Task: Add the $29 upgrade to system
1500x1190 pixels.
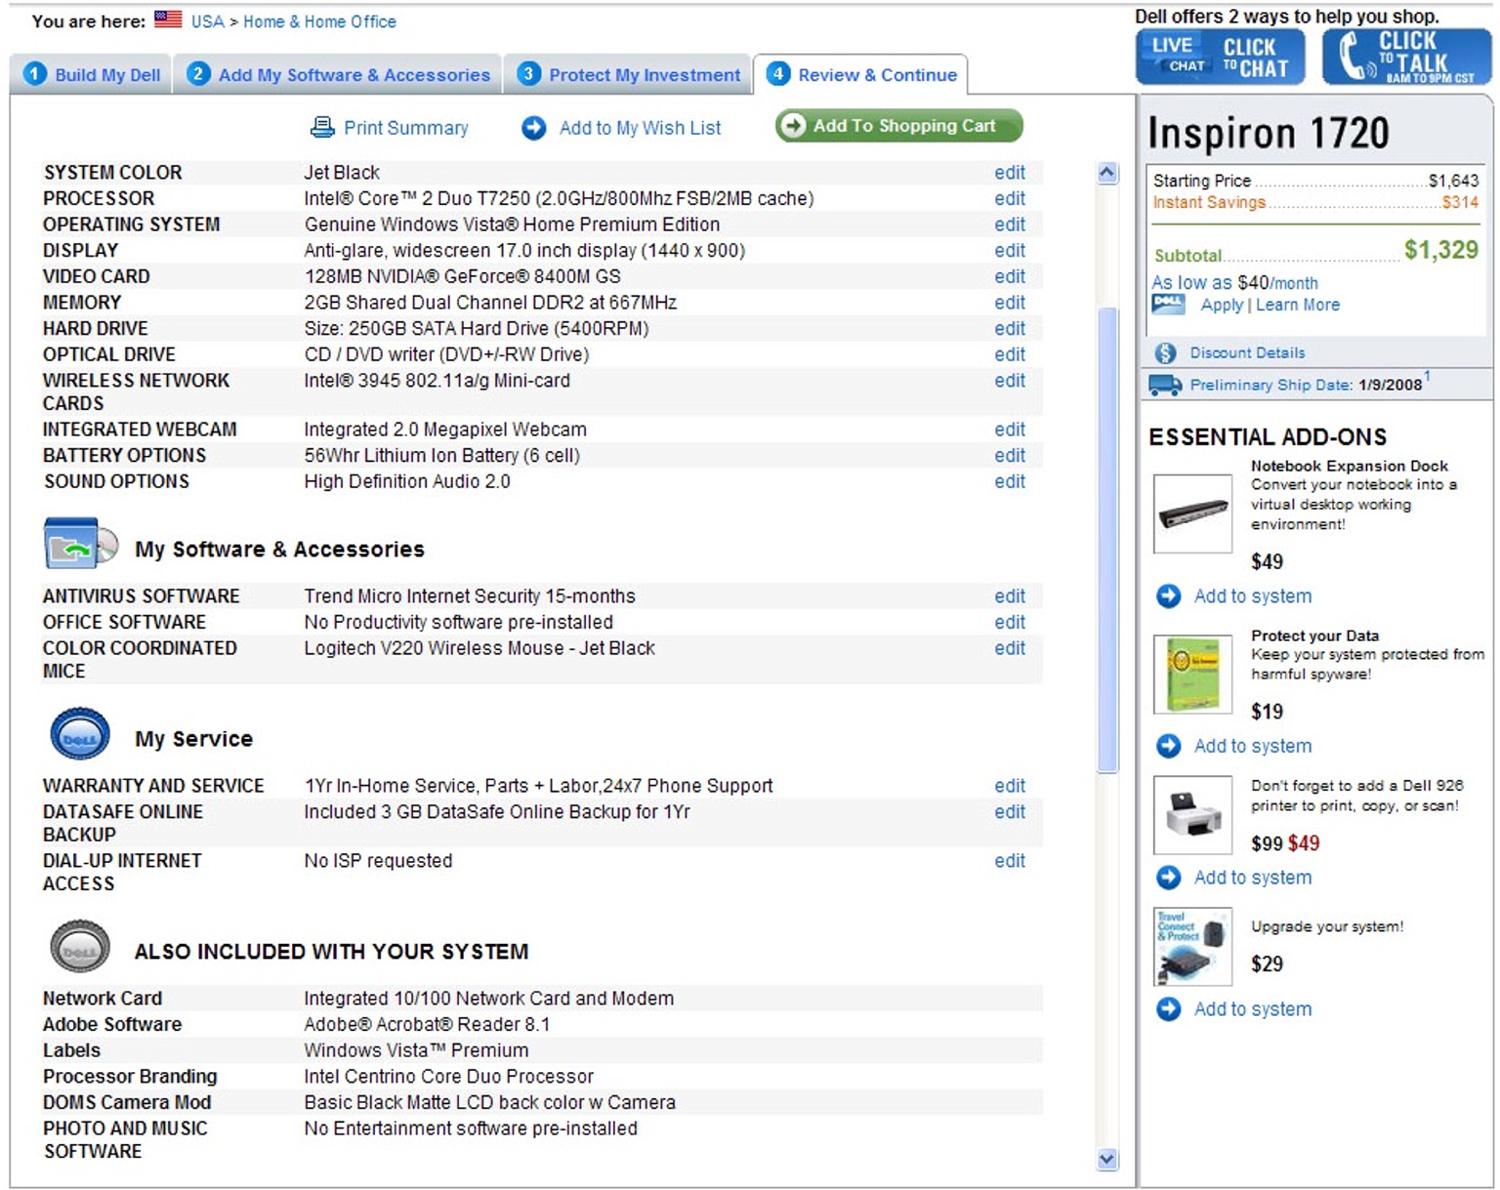Action: click(1253, 1009)
